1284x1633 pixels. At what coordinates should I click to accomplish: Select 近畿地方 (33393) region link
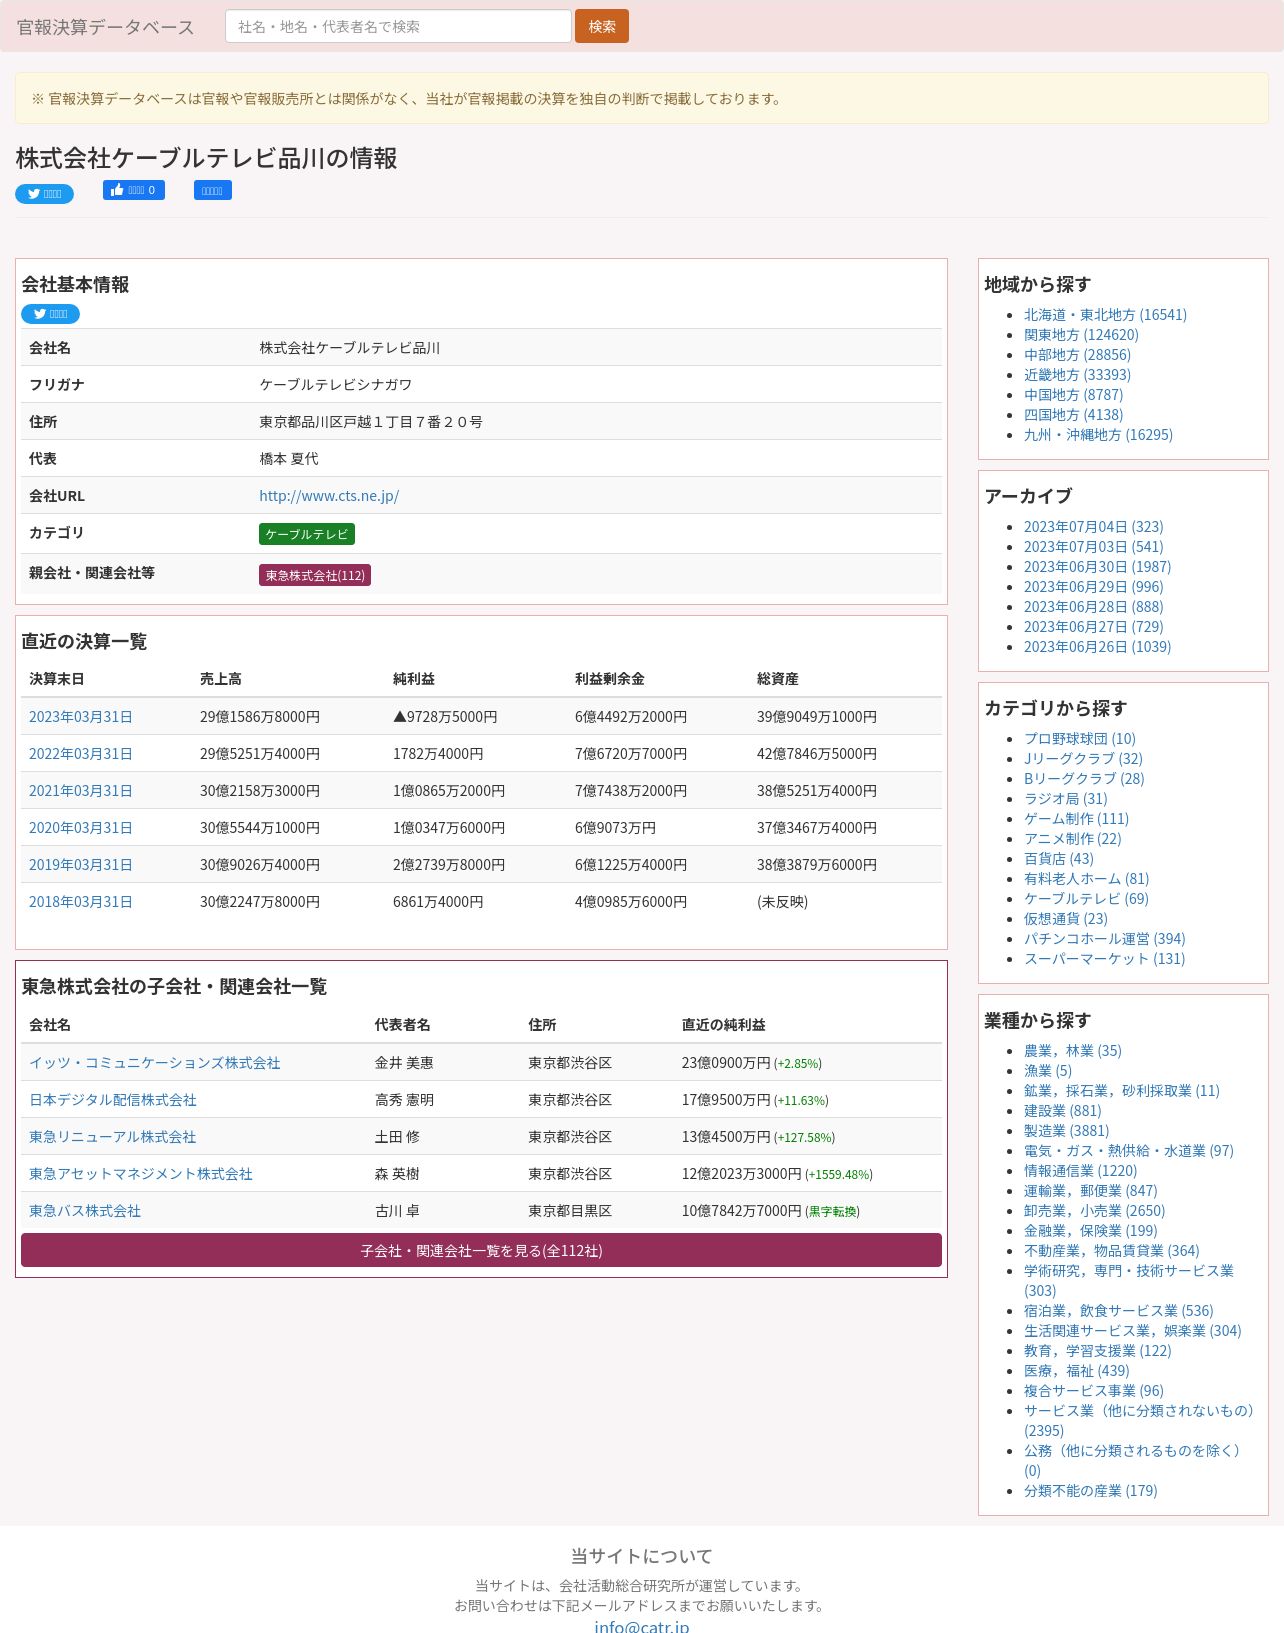pos(1077,375)
